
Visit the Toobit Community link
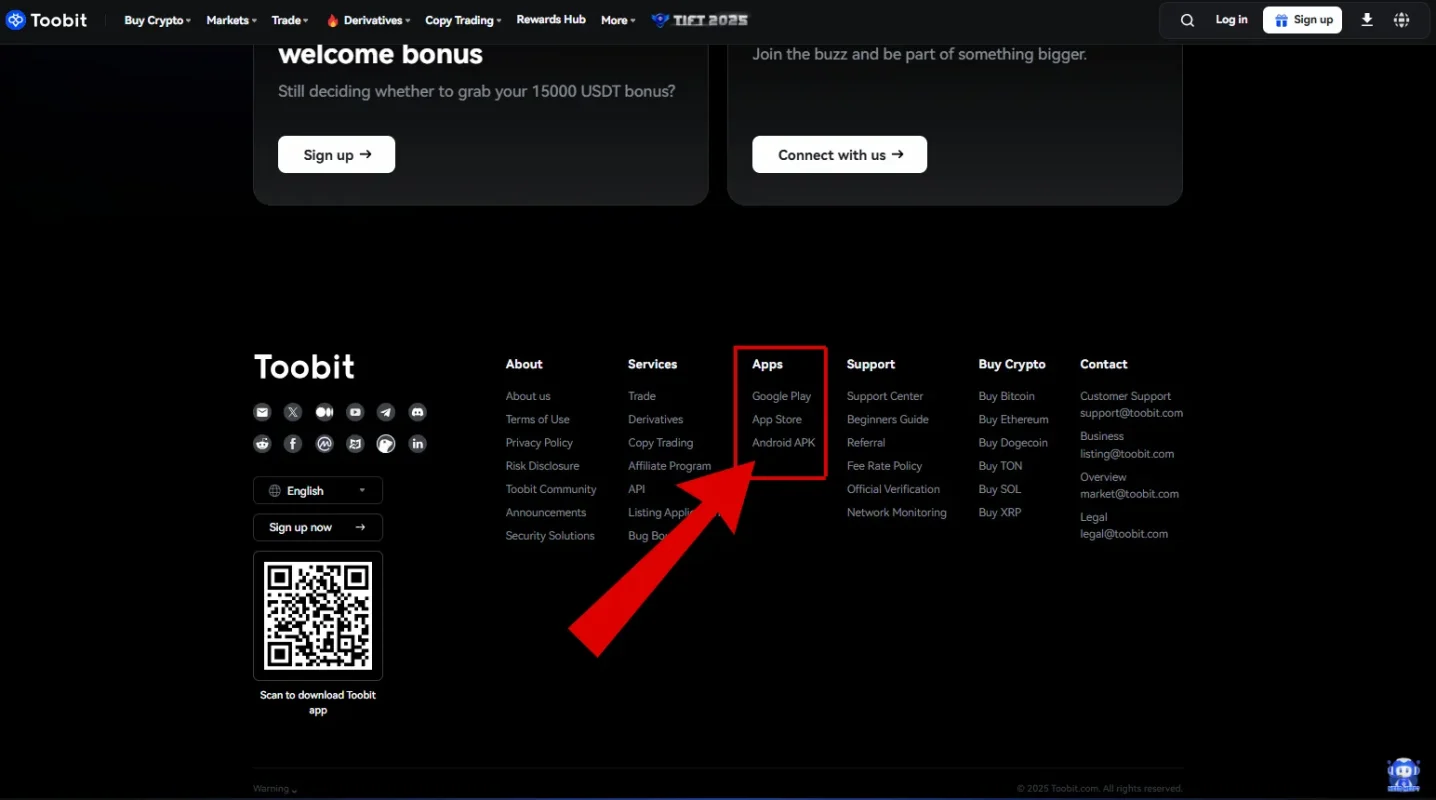click(x=551, y=489)
